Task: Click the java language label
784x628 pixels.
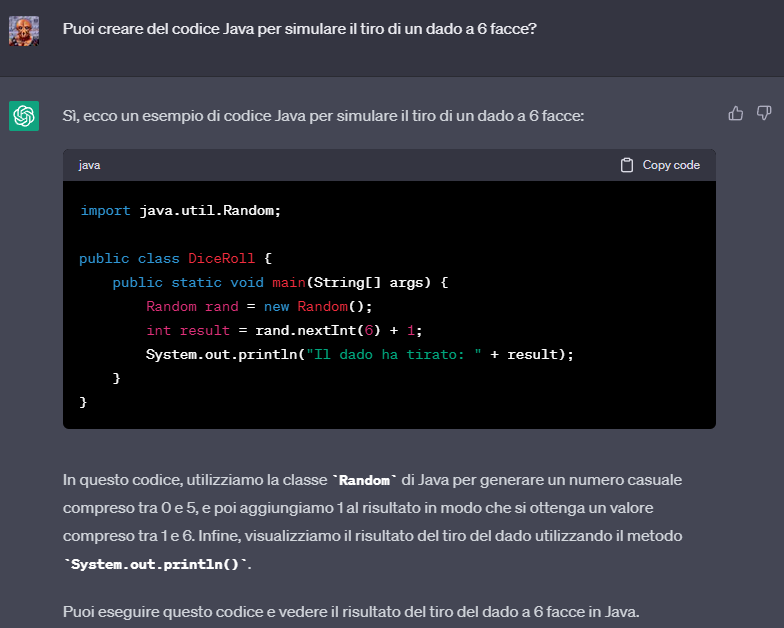Action: (90, 165)
